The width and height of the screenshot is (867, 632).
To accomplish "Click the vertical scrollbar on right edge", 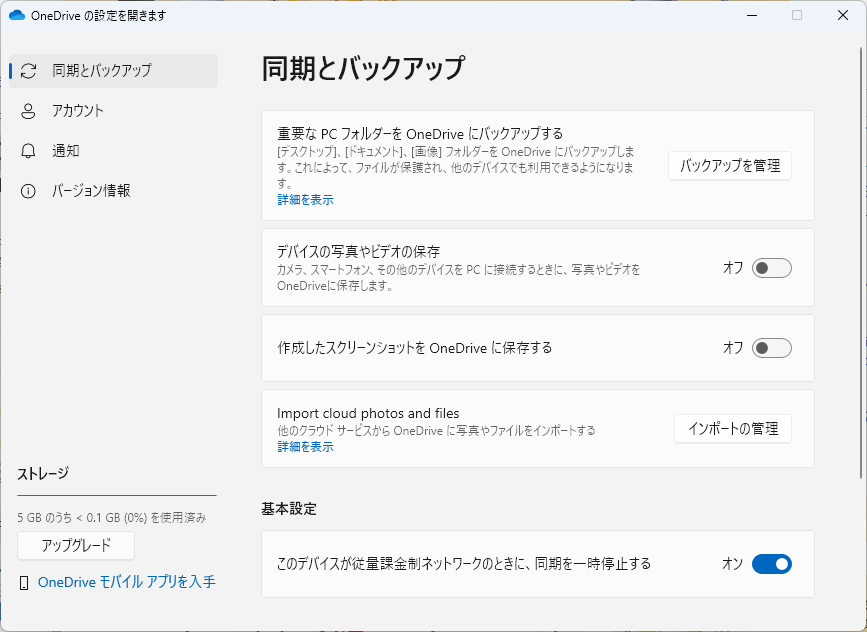I will (862, 263).
